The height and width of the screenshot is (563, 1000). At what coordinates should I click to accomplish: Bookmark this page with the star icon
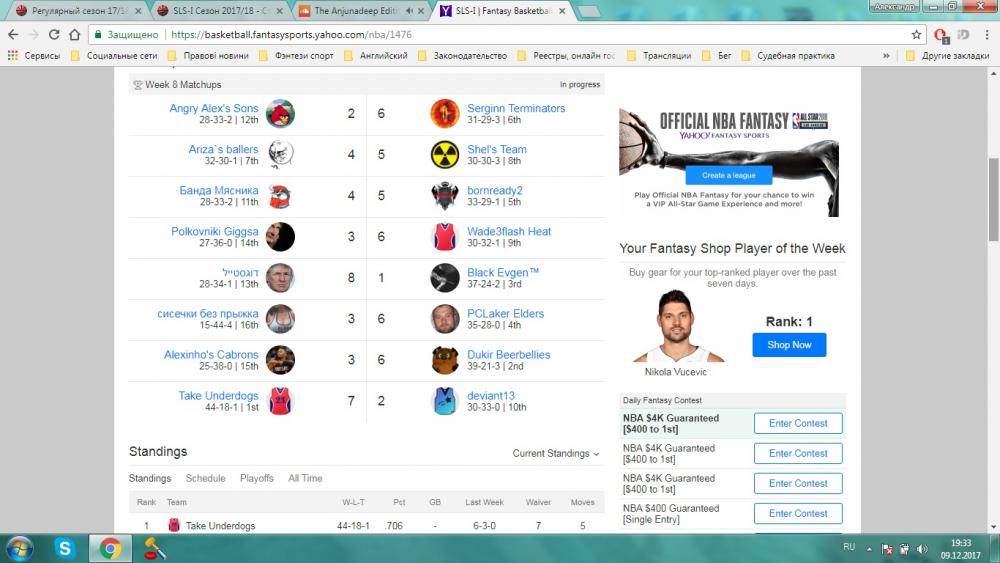[916, 34]
